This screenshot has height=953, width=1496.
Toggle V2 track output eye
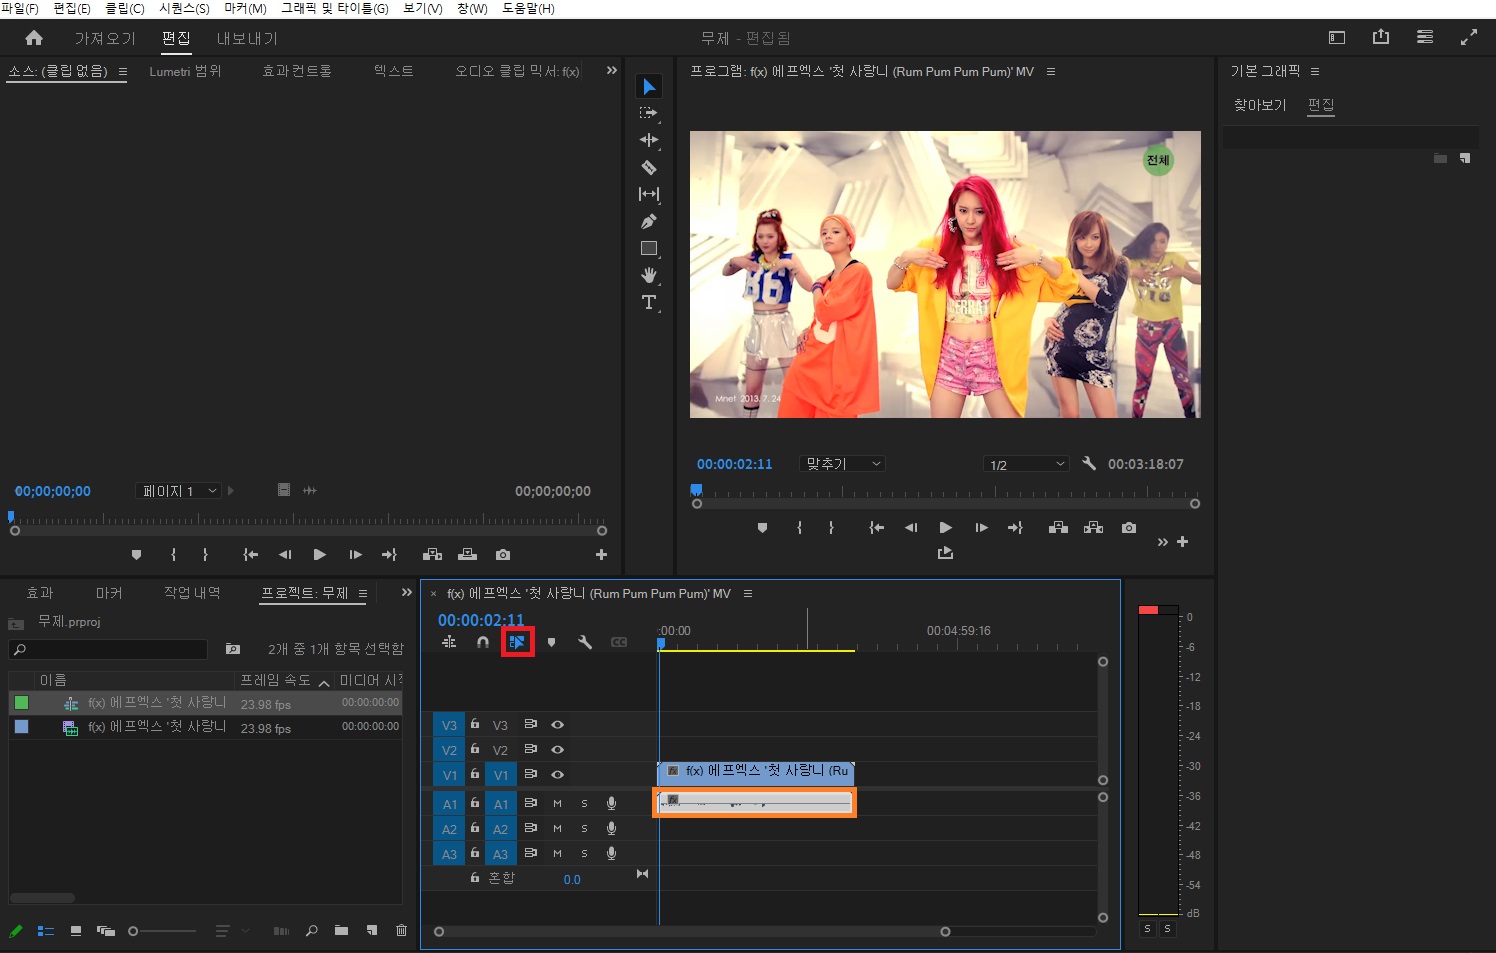(x=558, y=749)
